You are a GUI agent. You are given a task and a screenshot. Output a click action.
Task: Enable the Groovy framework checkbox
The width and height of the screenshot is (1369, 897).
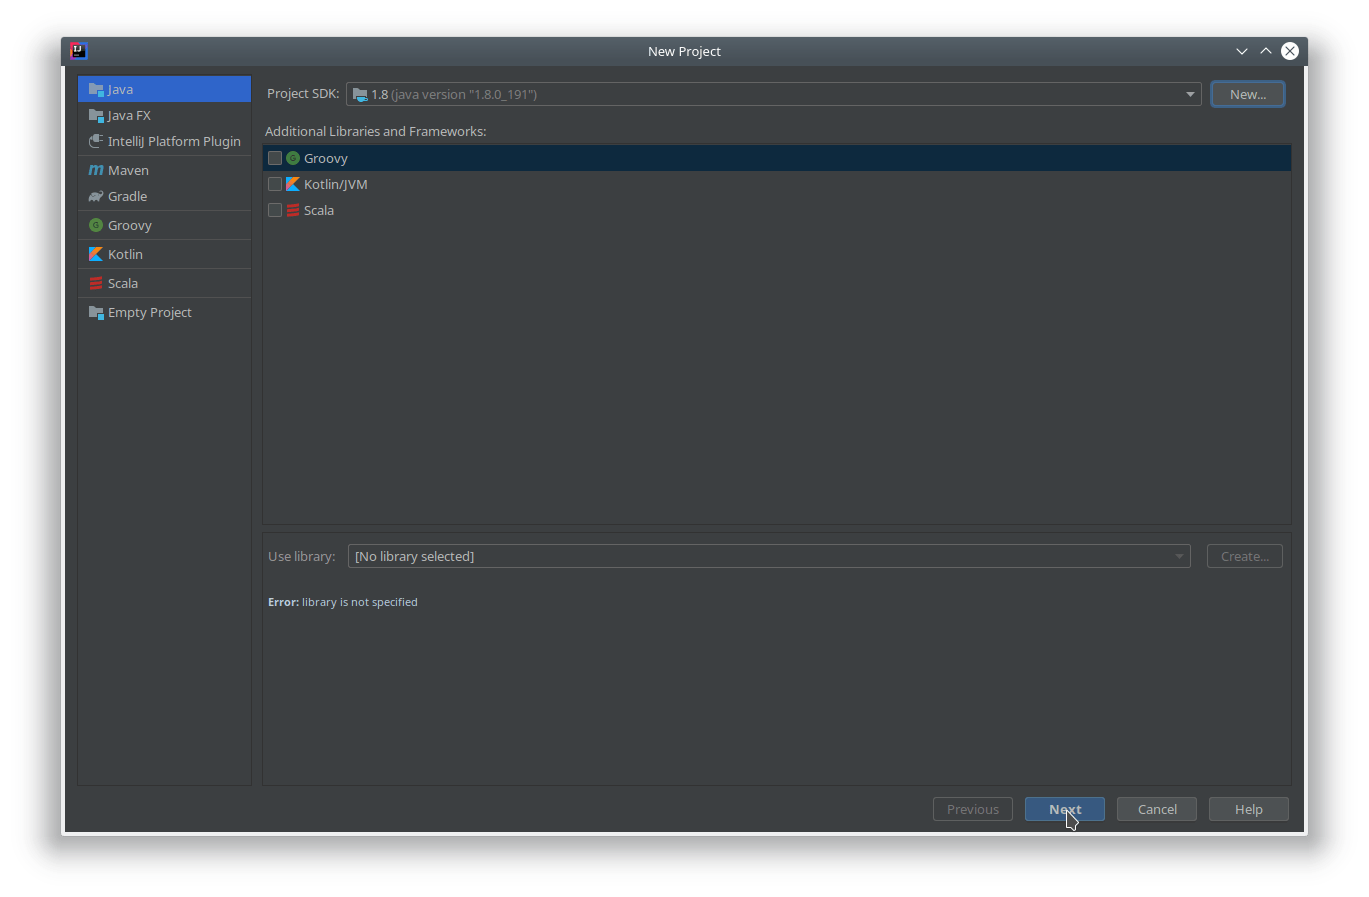275,158
